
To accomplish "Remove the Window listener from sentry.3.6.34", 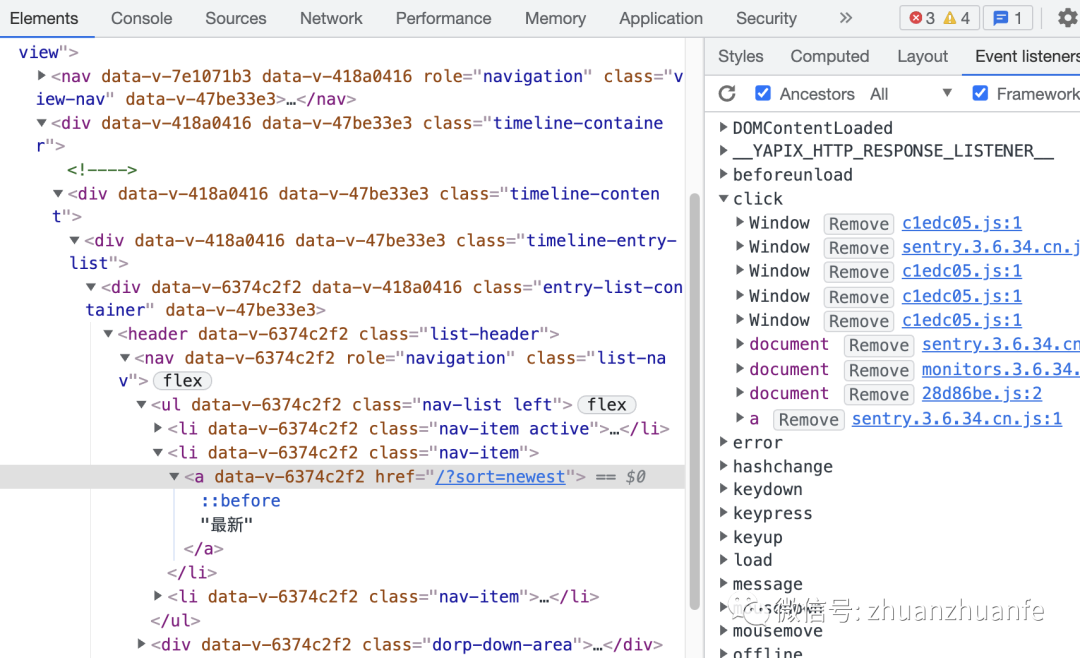I will point(858,248).
